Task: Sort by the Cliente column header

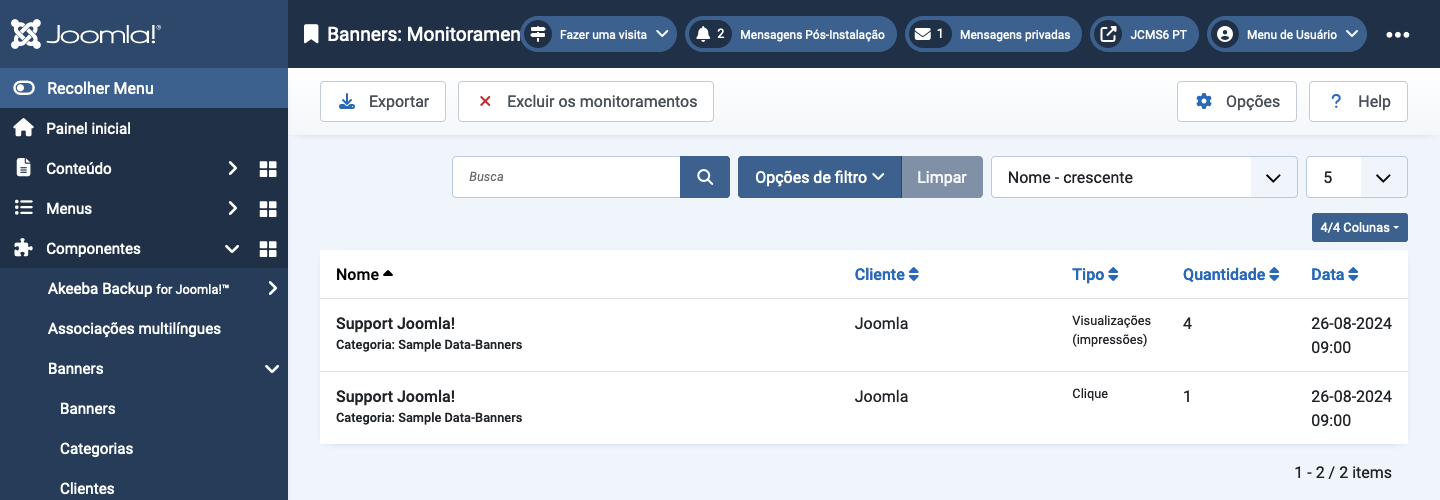Action: (x=887, y=274)
